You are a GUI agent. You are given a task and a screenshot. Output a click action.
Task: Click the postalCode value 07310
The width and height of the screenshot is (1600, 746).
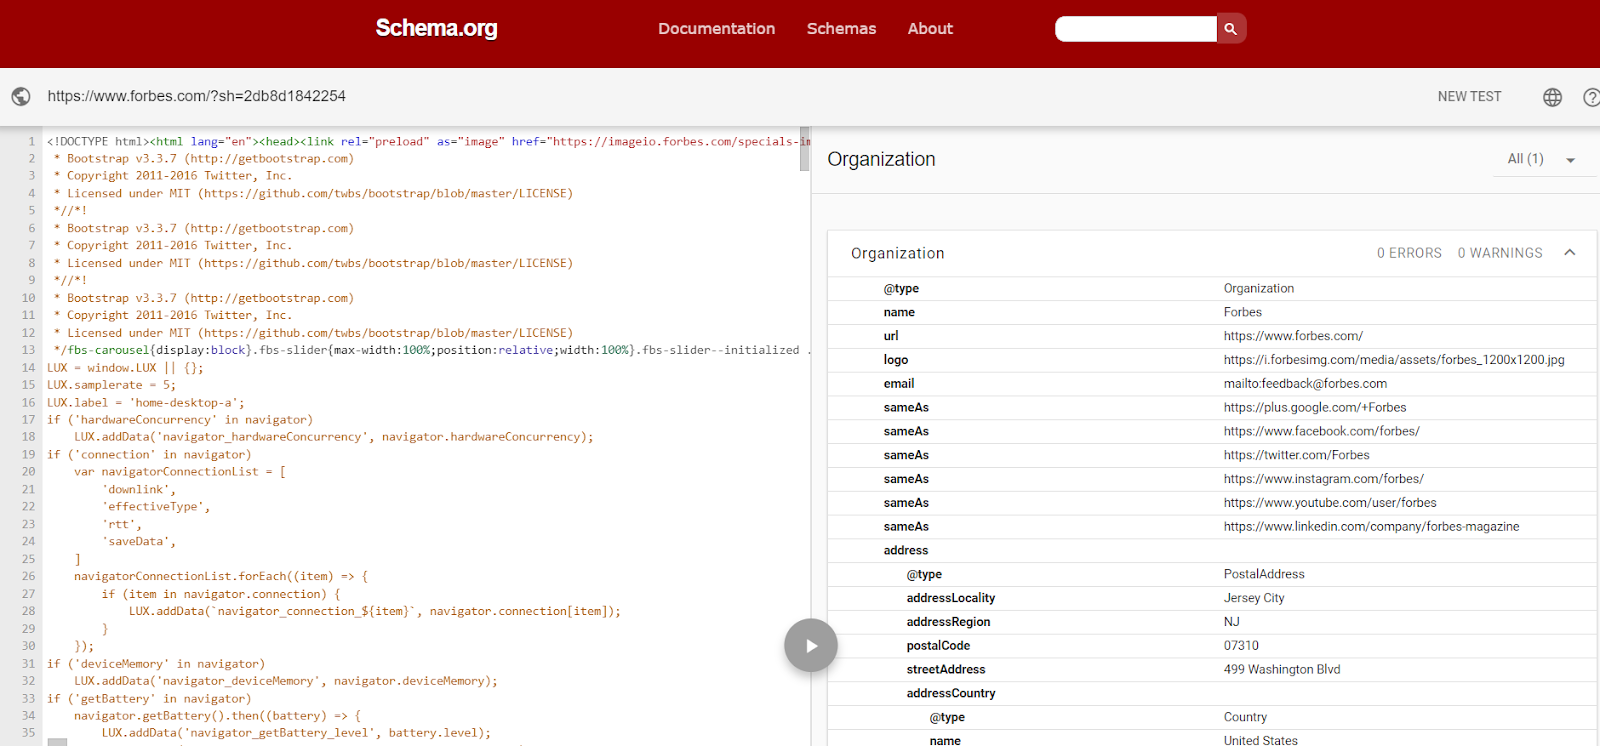click(x=1241, y=646)
